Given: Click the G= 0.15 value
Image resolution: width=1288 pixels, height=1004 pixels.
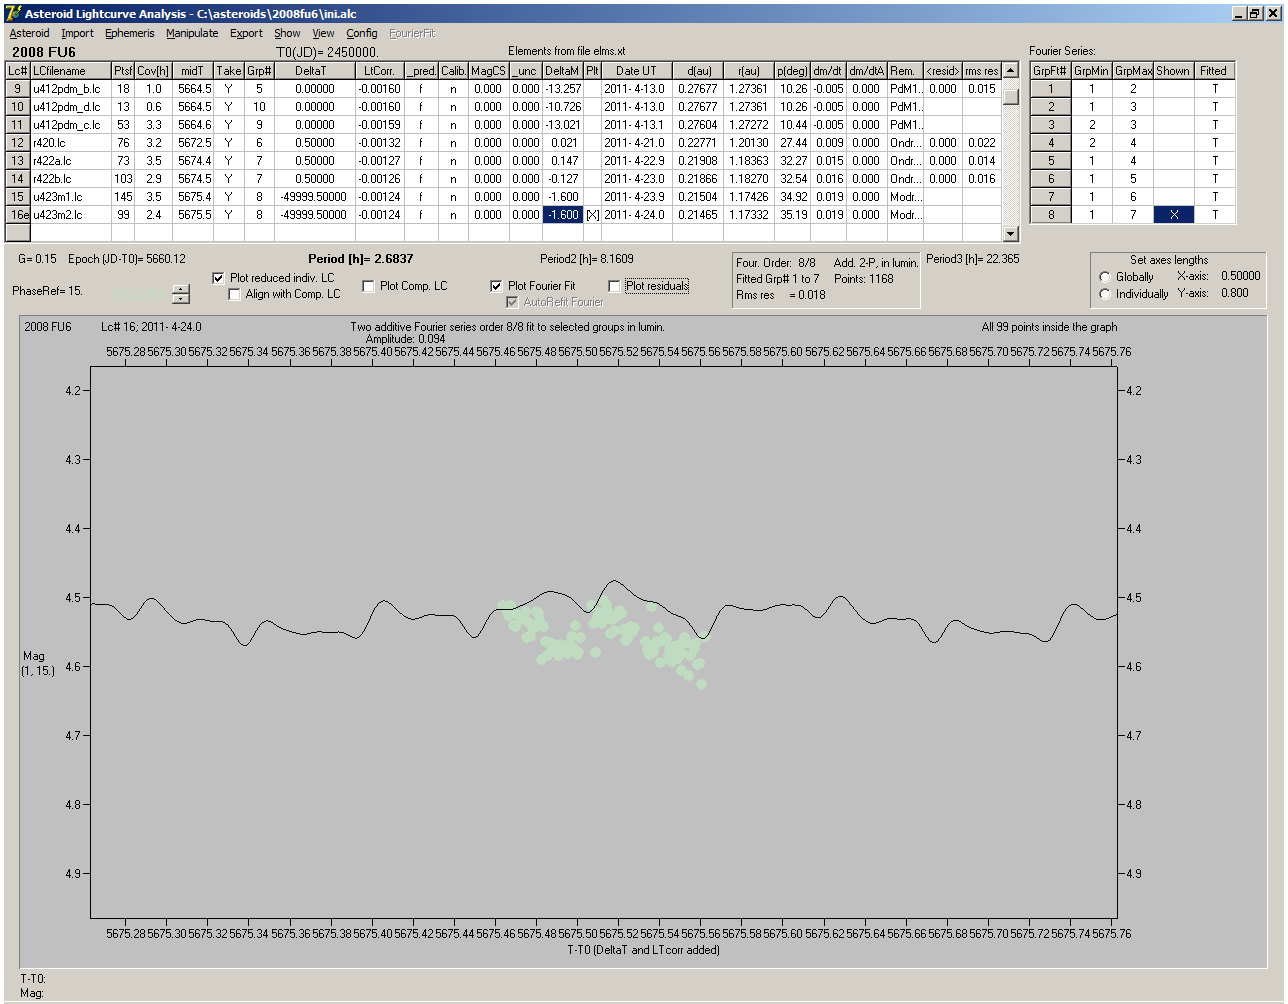Looking at the screenshot, I should pos(38,259).
